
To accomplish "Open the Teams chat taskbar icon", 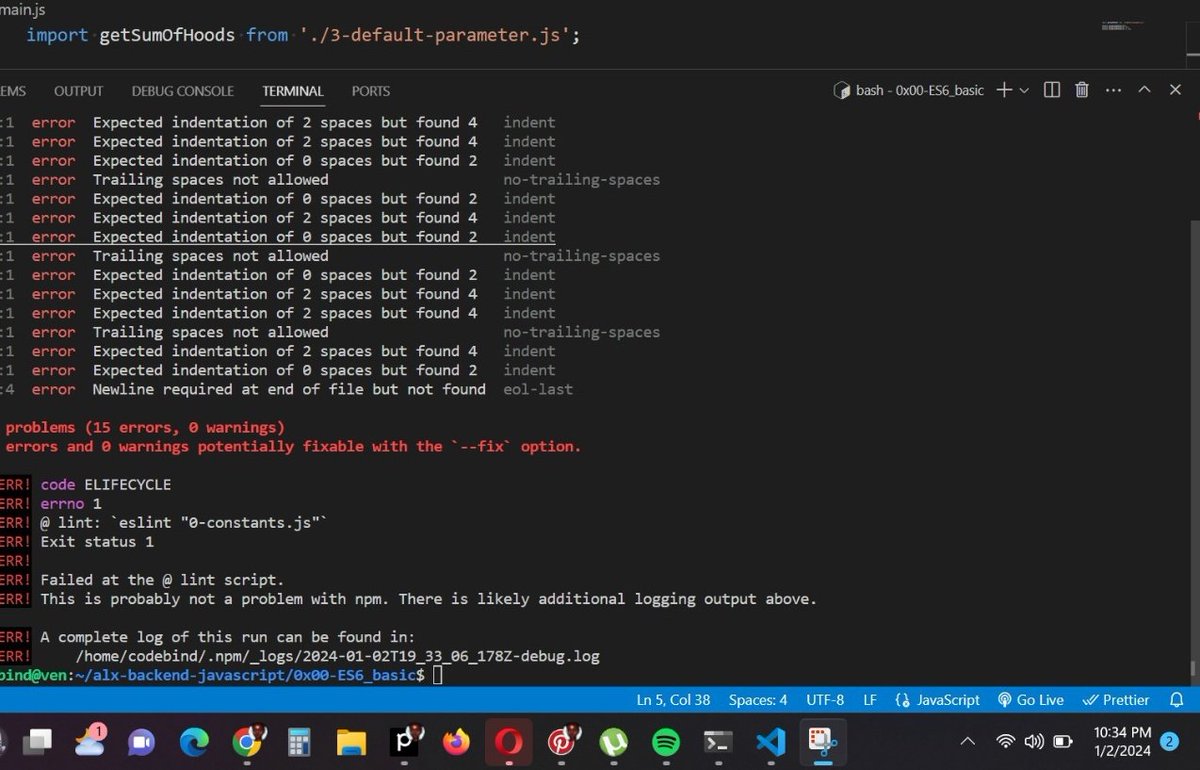I will pyautogui.click(x=141, y=742).
